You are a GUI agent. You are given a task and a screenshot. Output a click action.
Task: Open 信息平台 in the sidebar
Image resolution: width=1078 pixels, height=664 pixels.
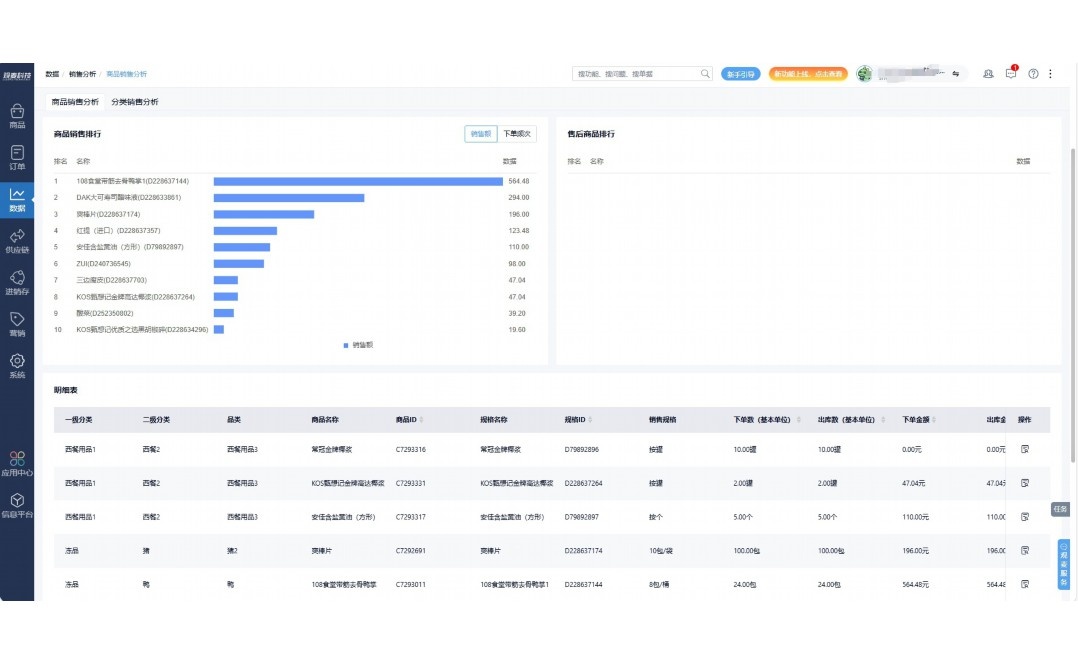17,505
